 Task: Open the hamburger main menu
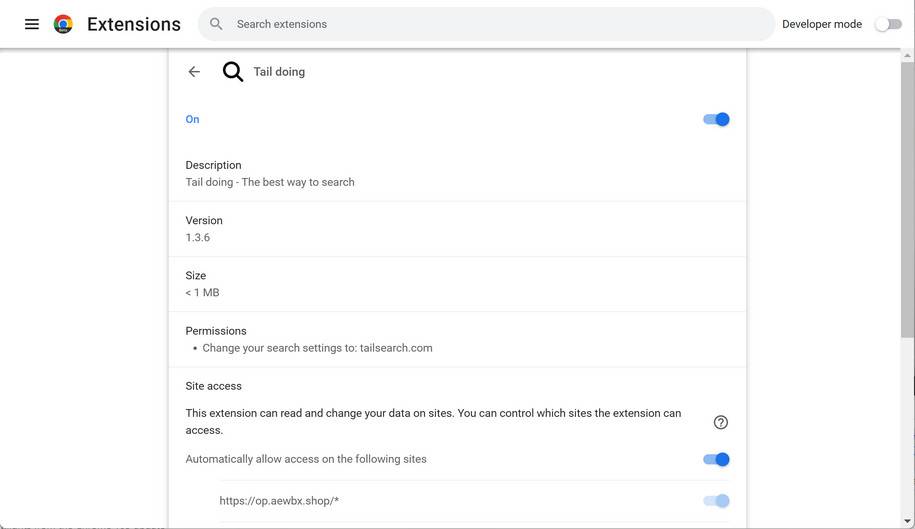pos(32,24)
